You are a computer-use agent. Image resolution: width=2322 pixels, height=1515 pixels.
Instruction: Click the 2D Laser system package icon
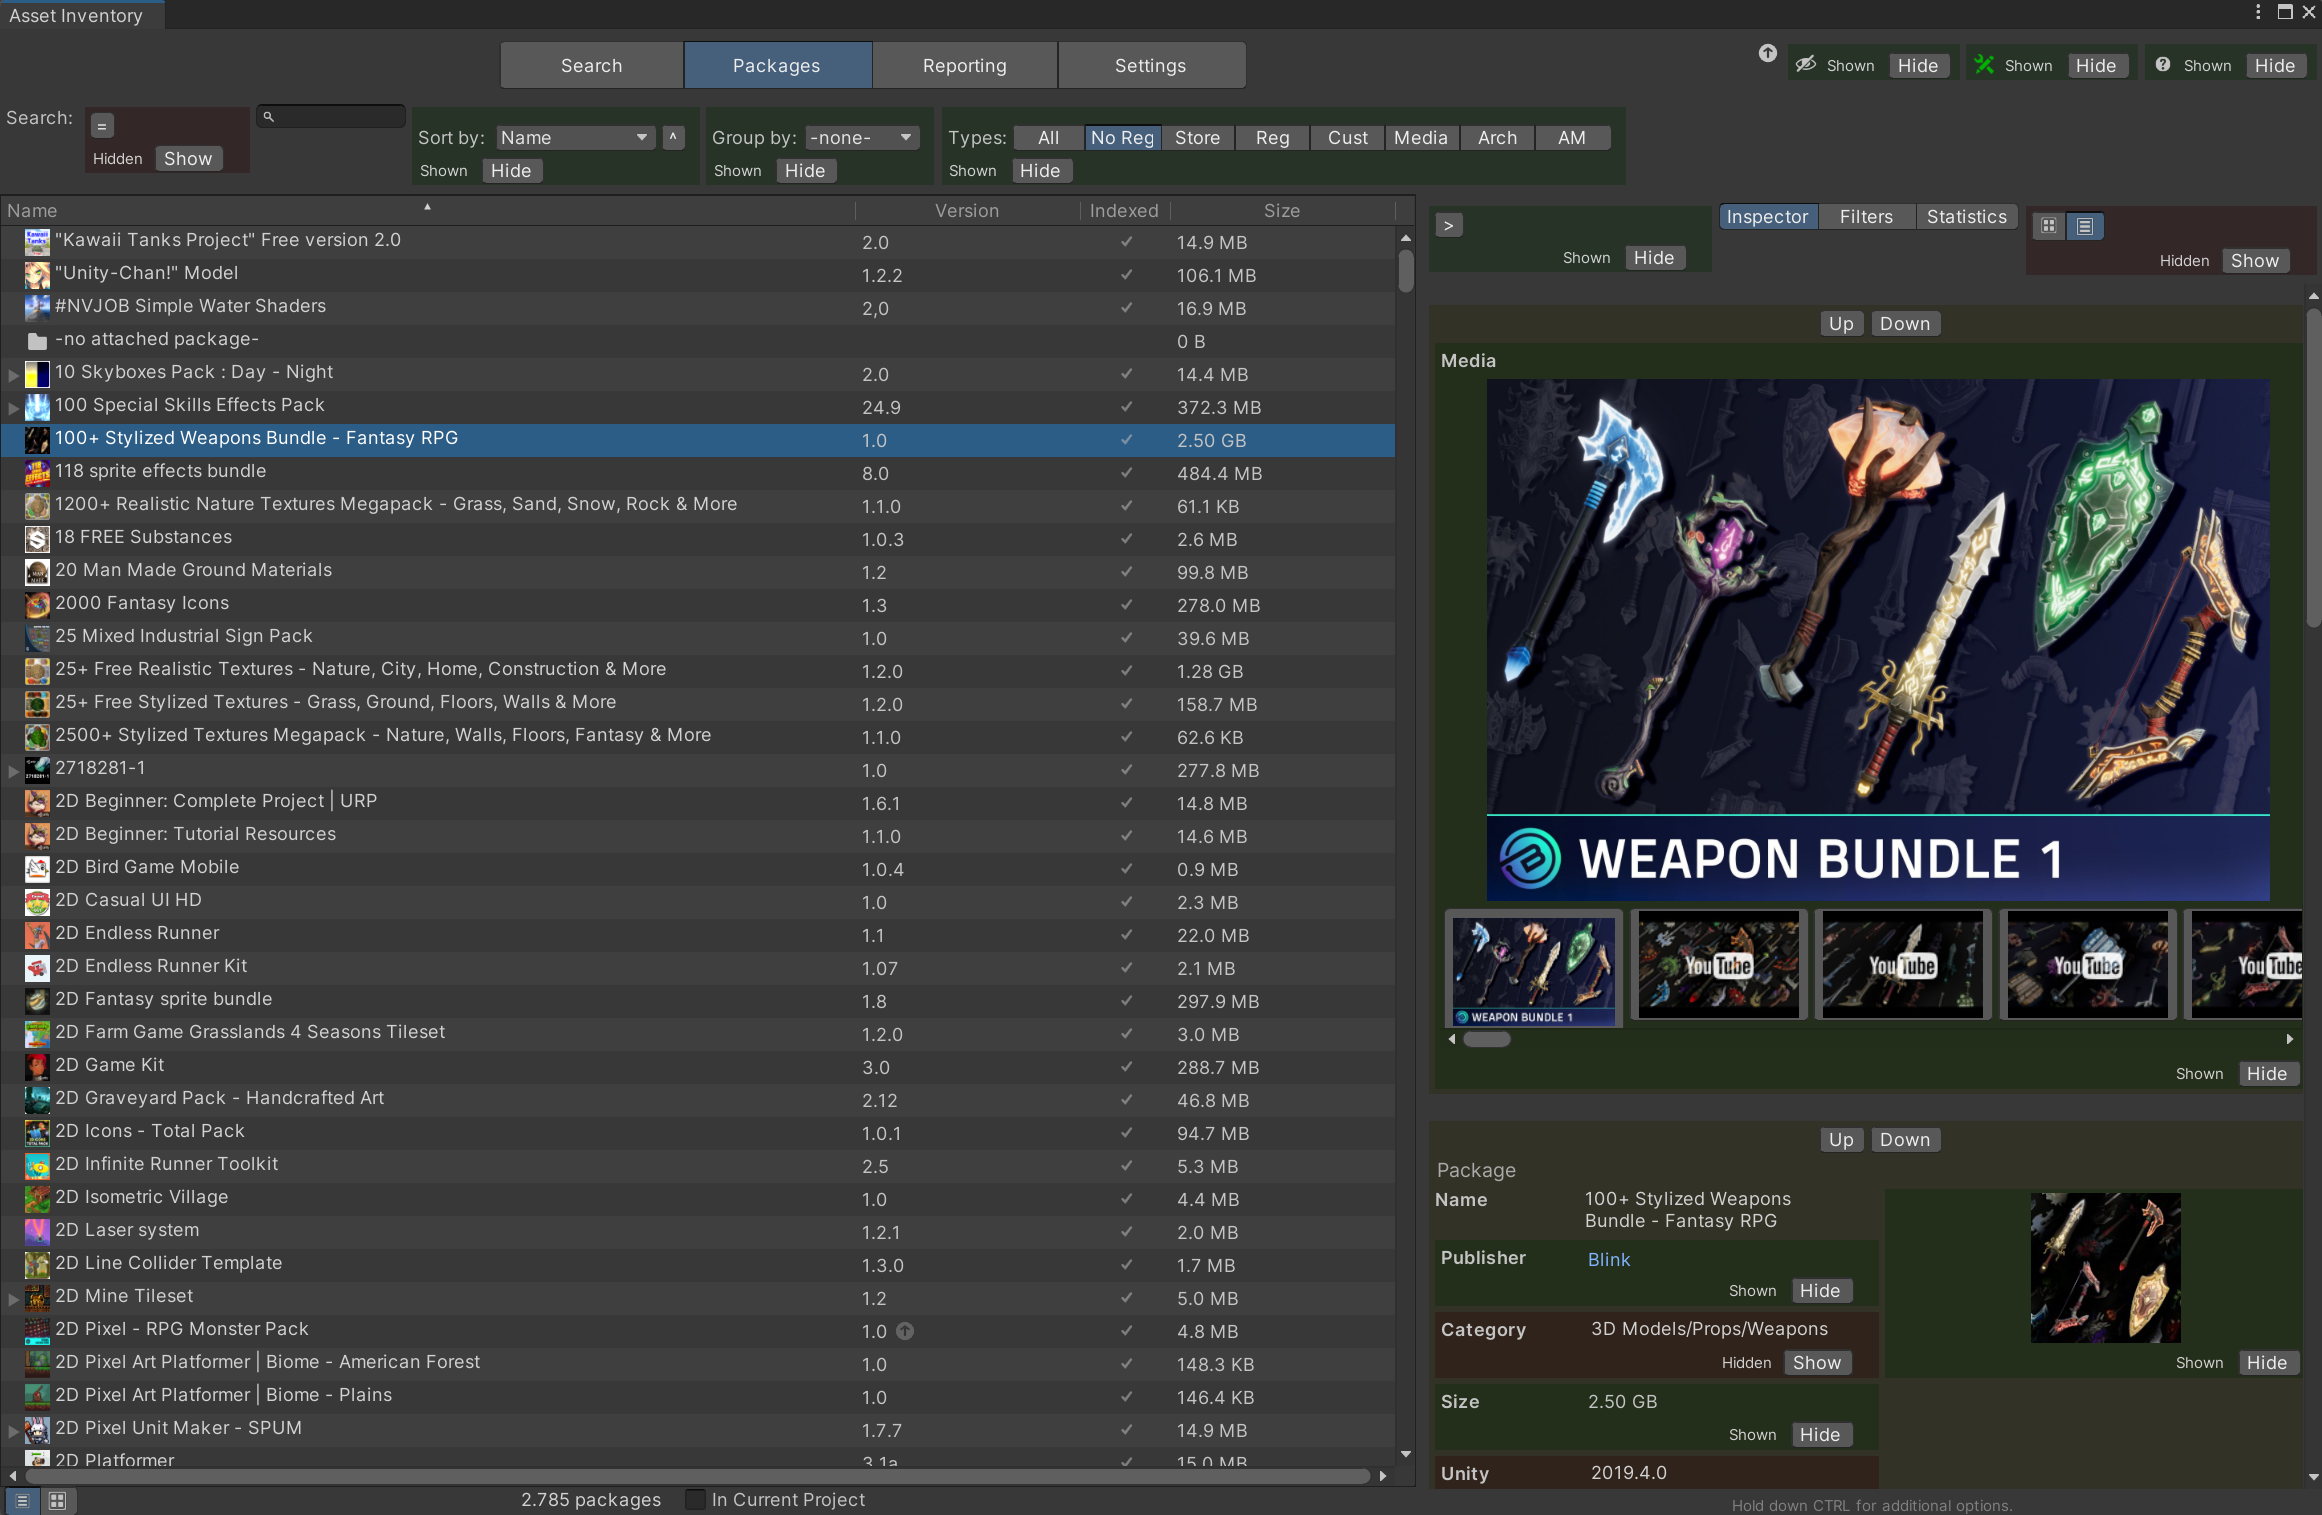(37, 1232)
